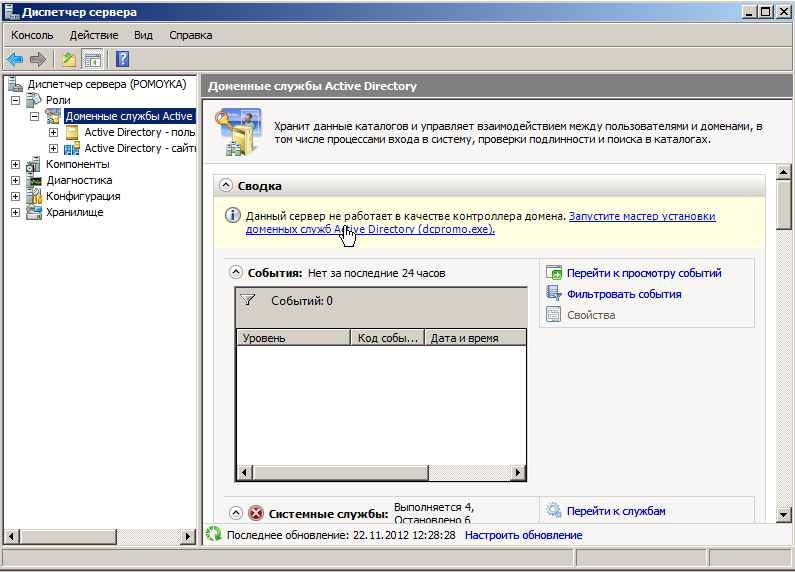Click the Свойства properties icon
Image resolution: width=795 pixels, height=572 pixels.
tap(554, 315)
